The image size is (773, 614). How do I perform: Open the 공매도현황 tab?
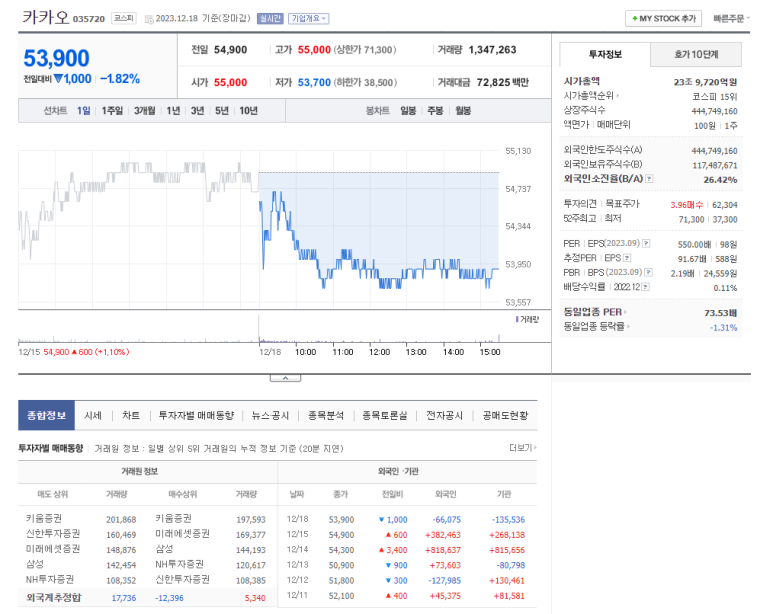(505, 415)
